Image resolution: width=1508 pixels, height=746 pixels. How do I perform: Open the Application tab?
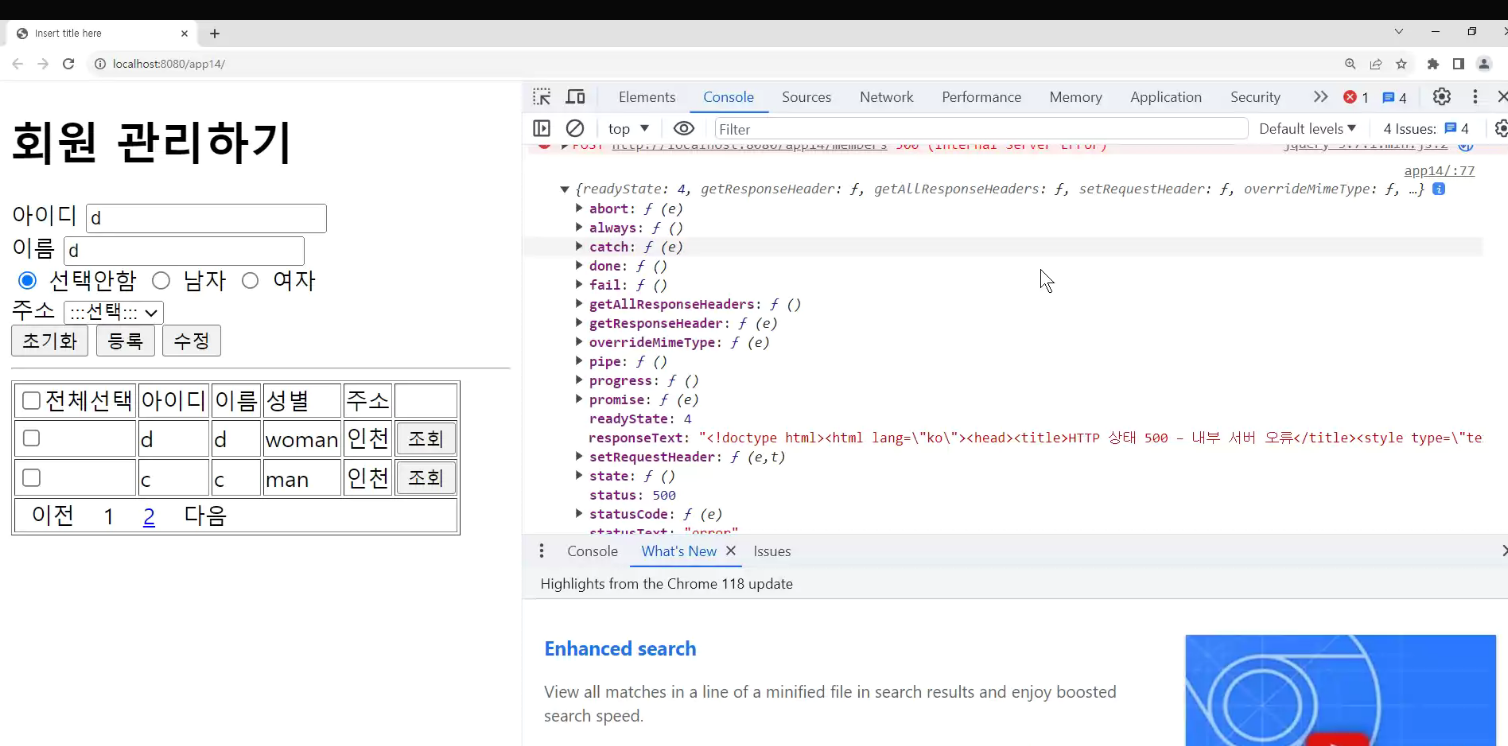click(1166, 97)
